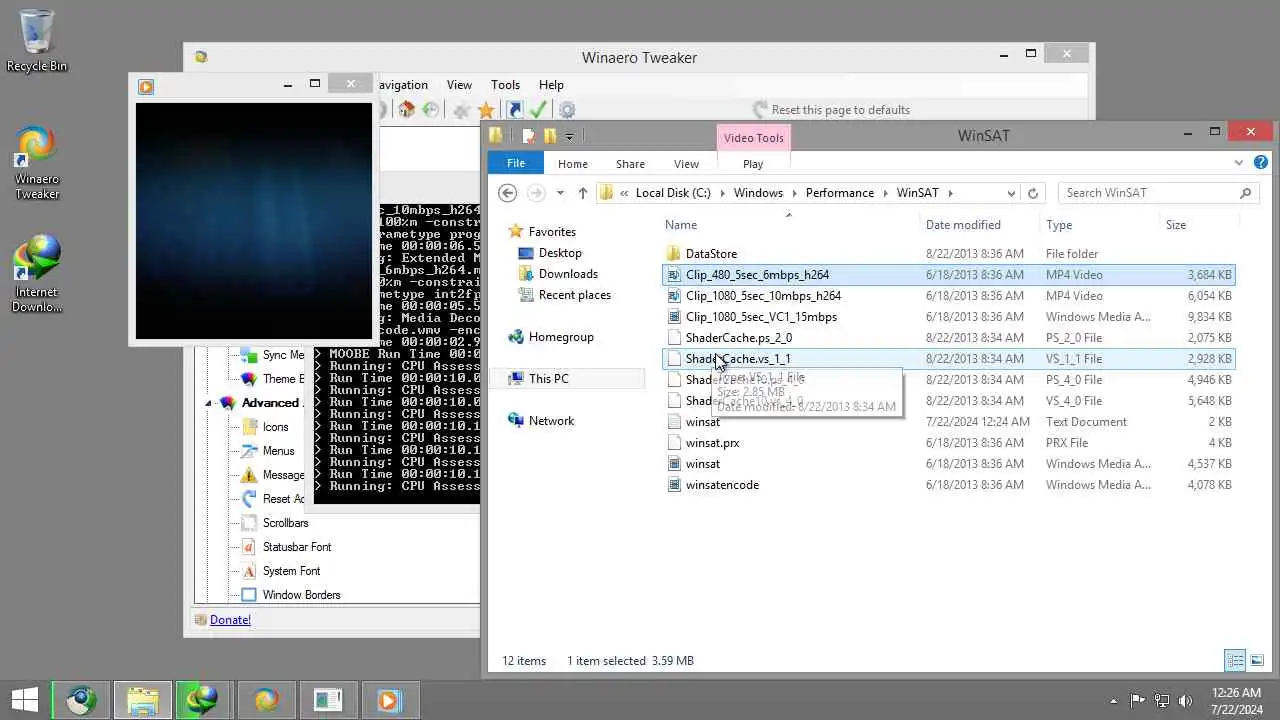The image size is (1280, 720).
Task: Click Performance in the address breadcrumb
Action: [x=840, y=193]
